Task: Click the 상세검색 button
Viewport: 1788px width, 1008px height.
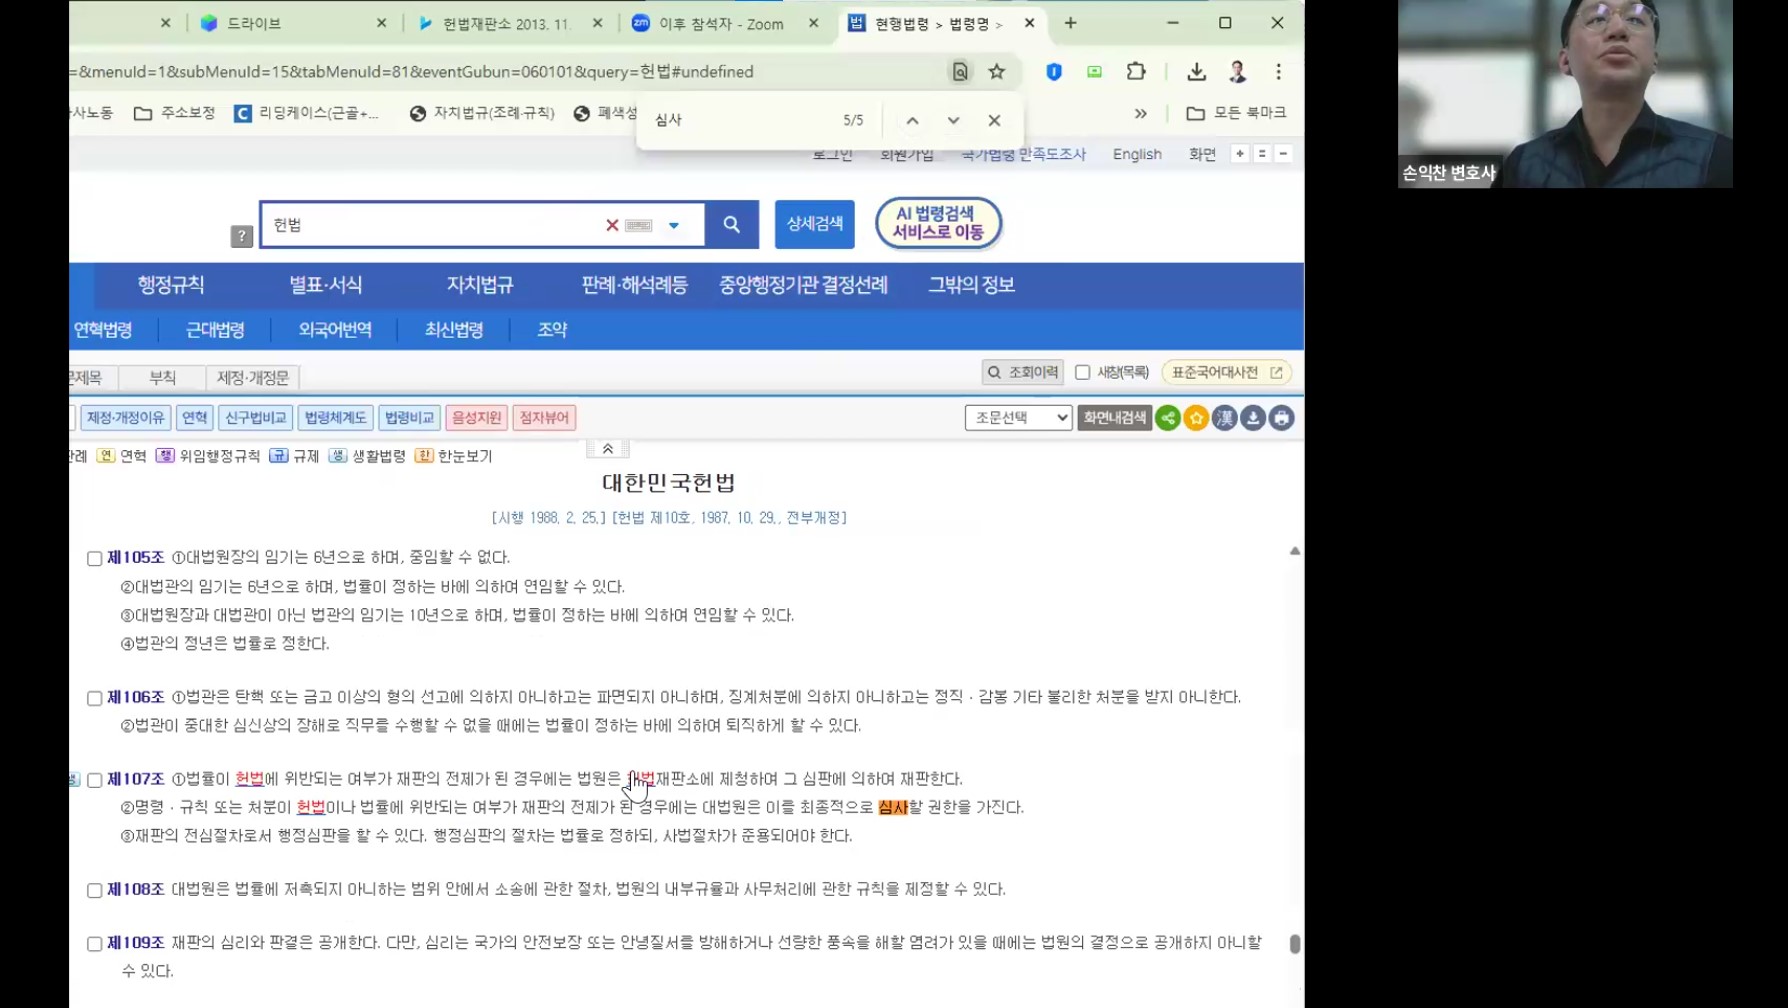Action: click(x=814, y=224)
